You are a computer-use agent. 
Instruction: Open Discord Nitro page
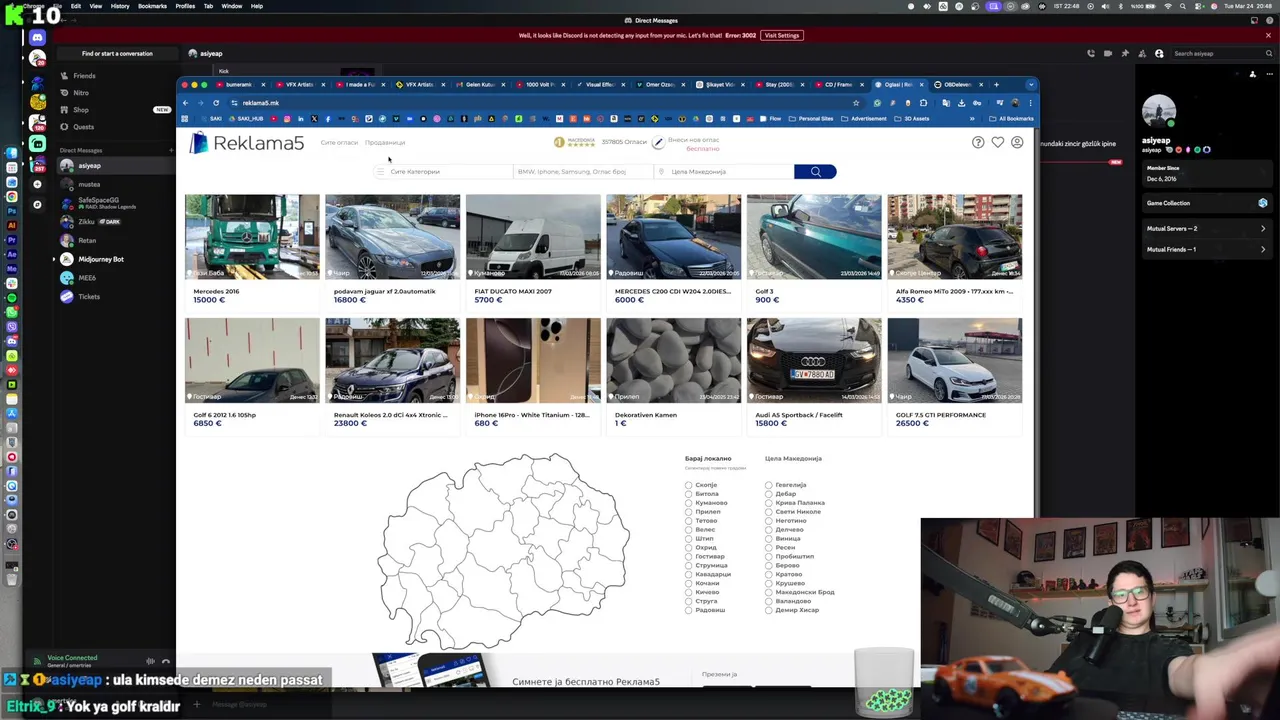81,93
